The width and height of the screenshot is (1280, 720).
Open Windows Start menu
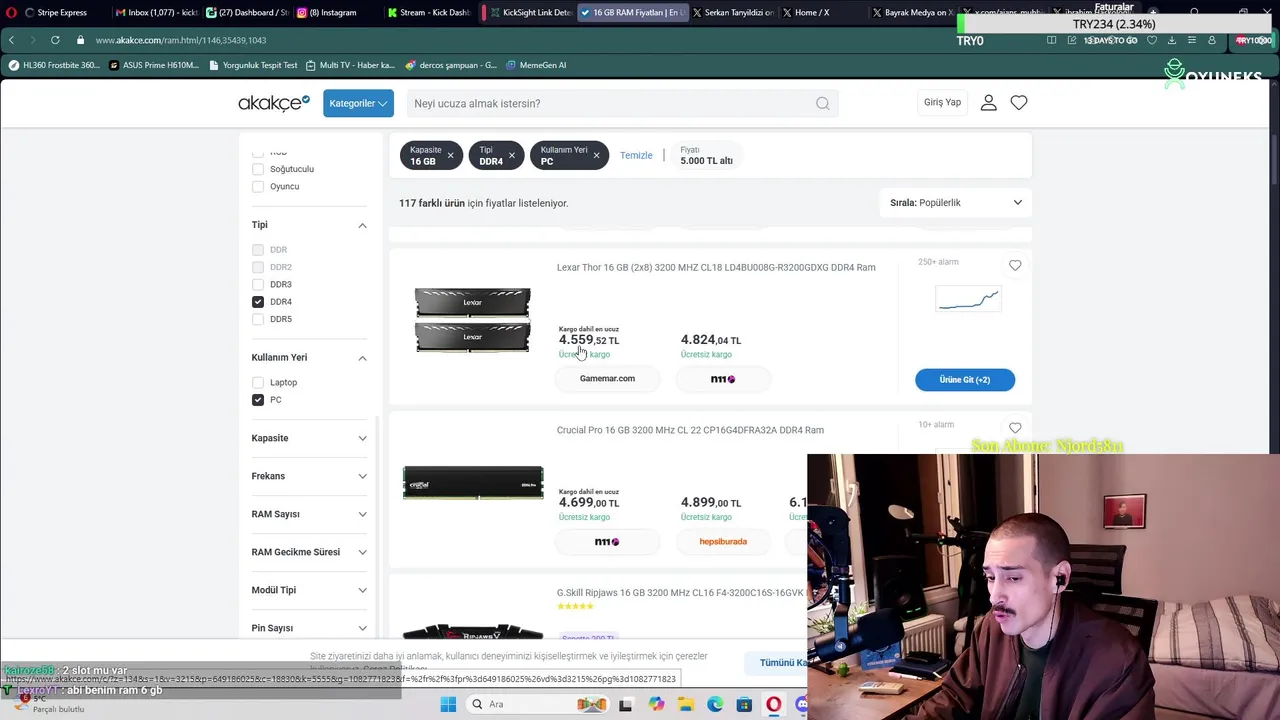[448, 704]
